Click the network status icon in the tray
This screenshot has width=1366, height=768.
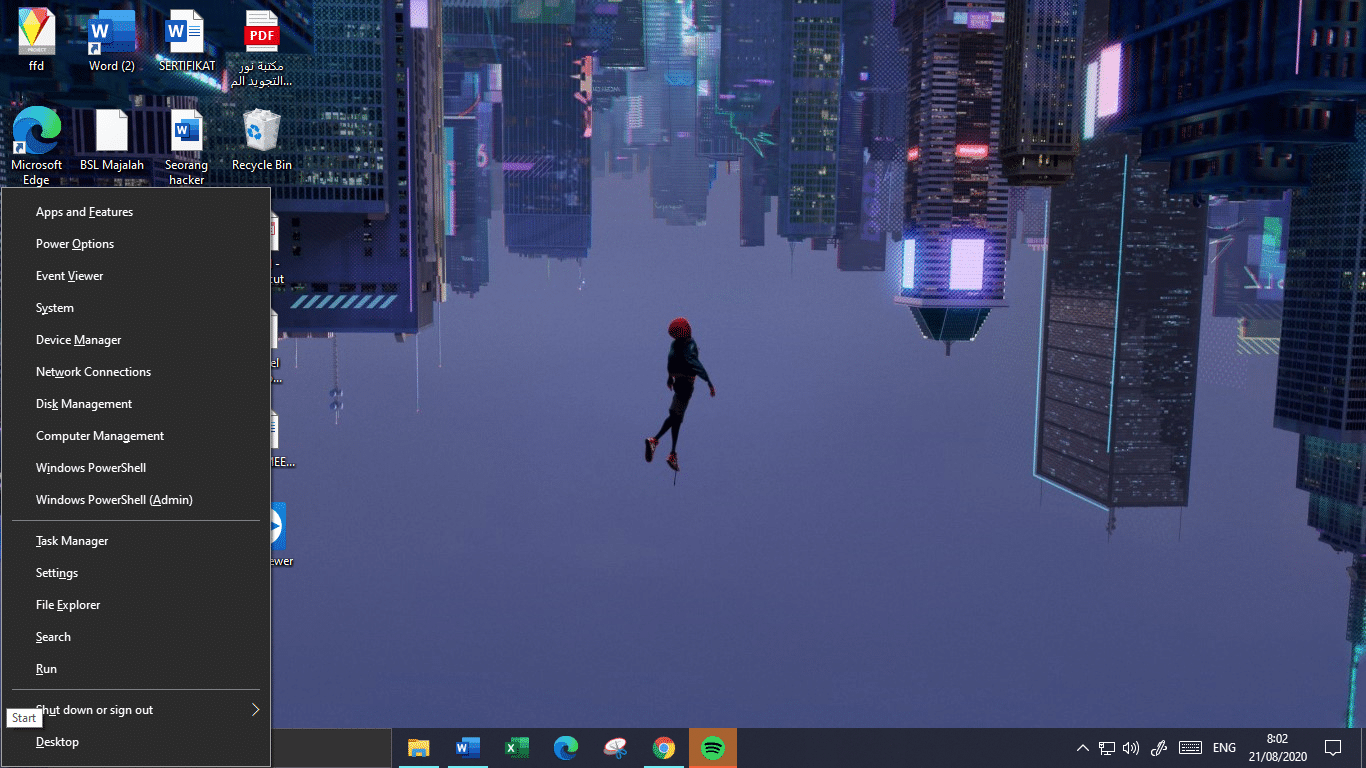(x=1107, y=747)
